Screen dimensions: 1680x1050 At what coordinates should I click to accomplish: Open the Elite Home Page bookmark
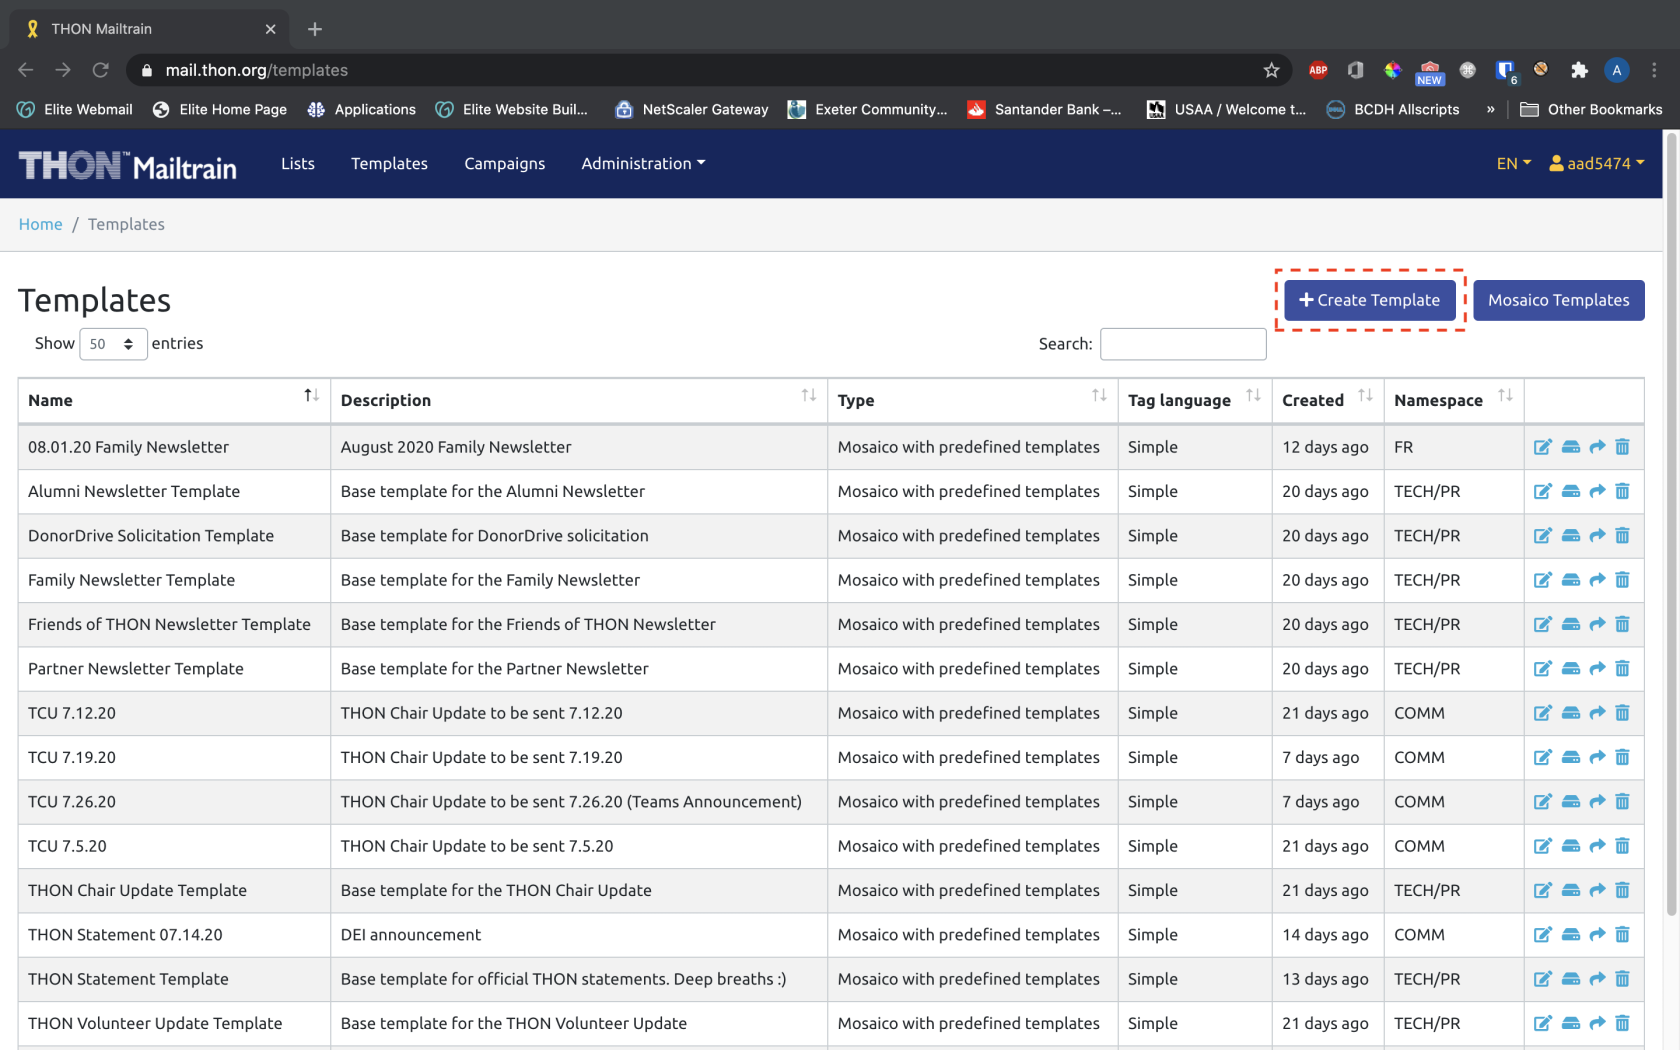click(219, 109)
